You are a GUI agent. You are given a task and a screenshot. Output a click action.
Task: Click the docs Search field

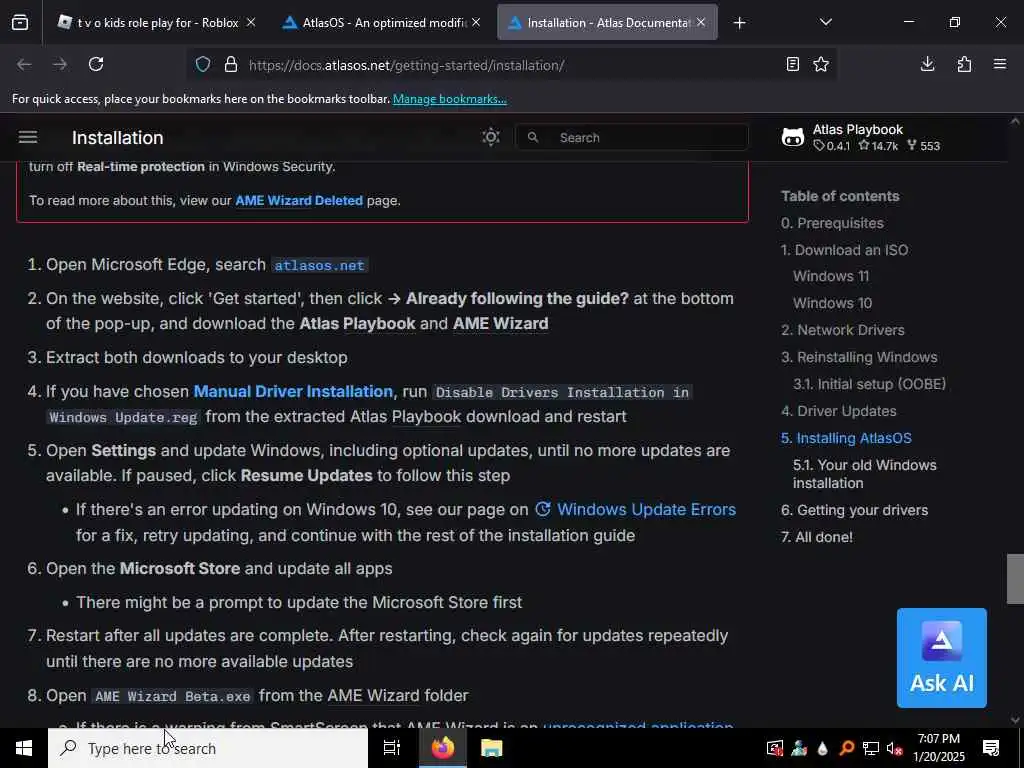(x=632, y=137)
